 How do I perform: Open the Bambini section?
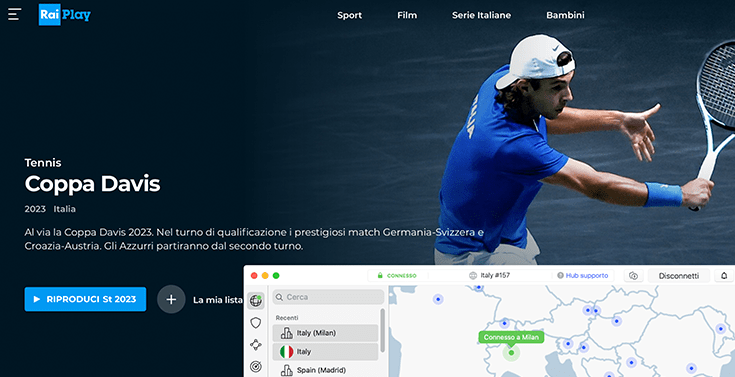[x=565, y=15]
